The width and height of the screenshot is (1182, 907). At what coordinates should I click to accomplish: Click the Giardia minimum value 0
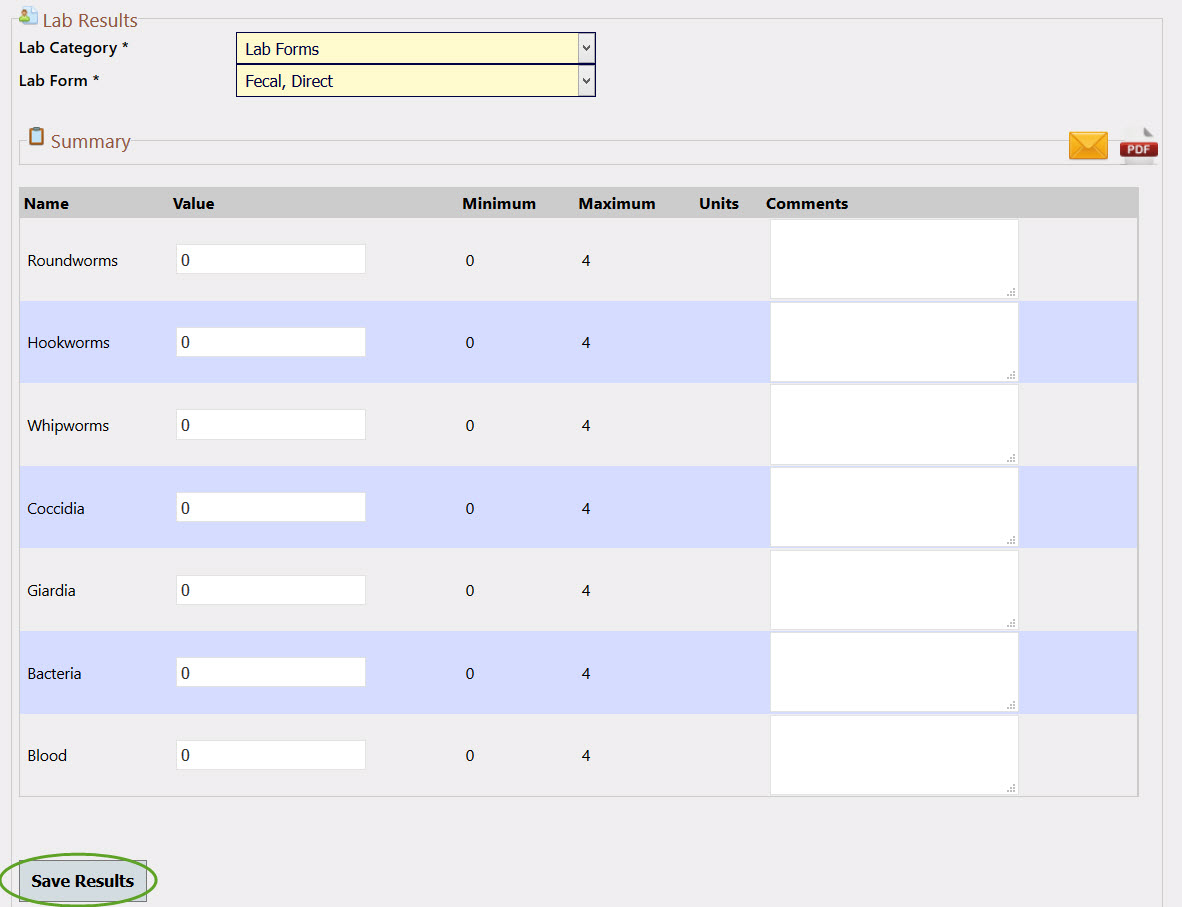pyautogui.click(x=470, y=590)
